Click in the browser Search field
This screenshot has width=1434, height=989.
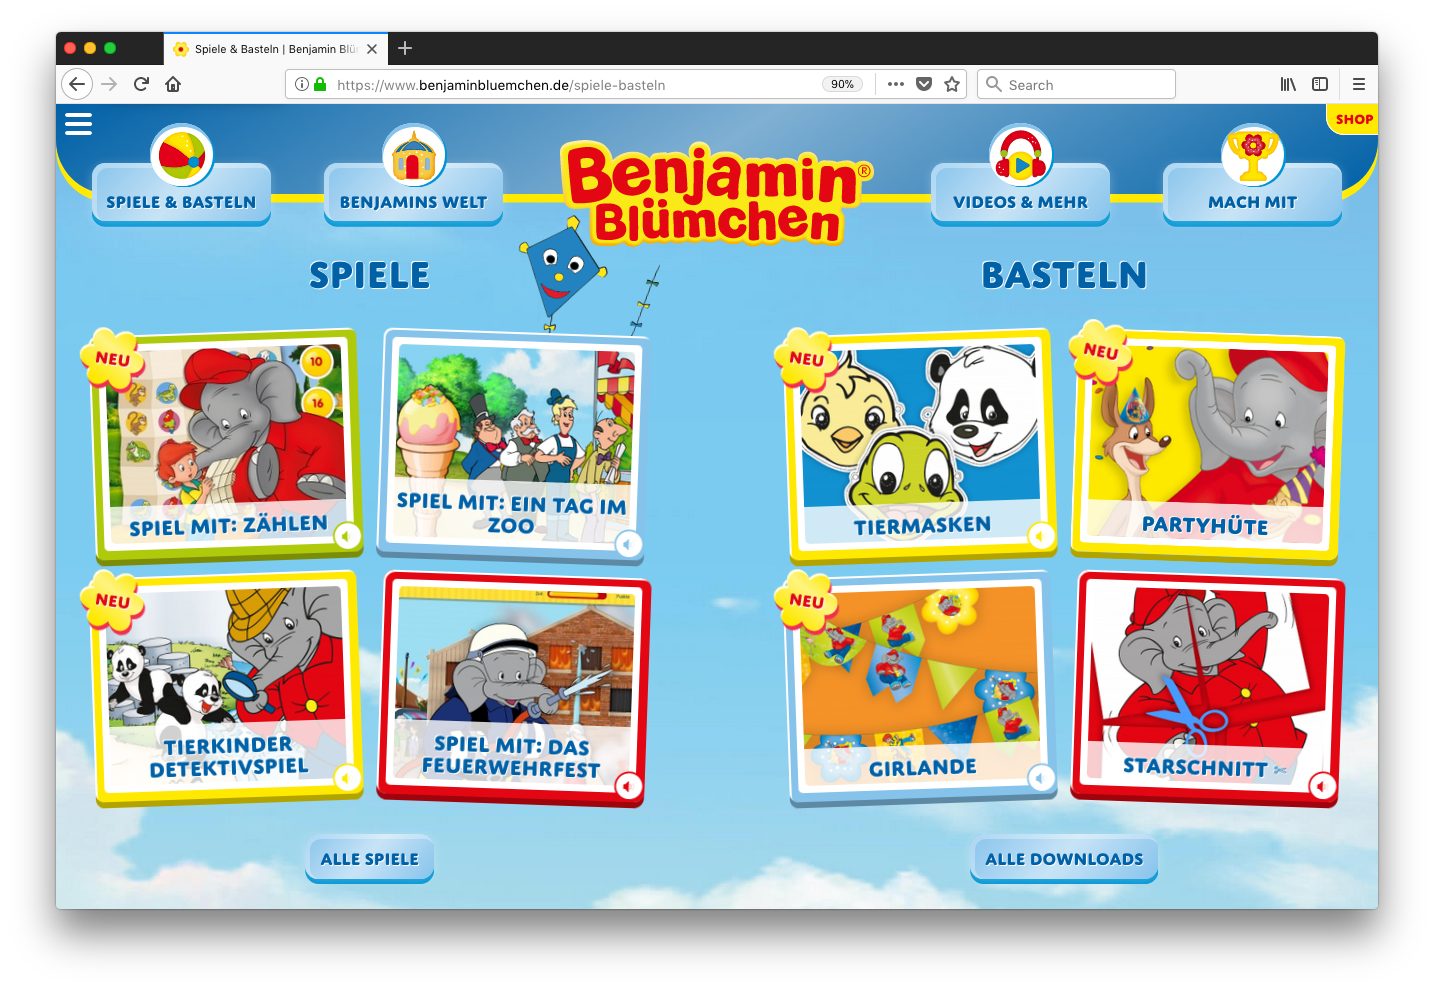click(1076, 84)
